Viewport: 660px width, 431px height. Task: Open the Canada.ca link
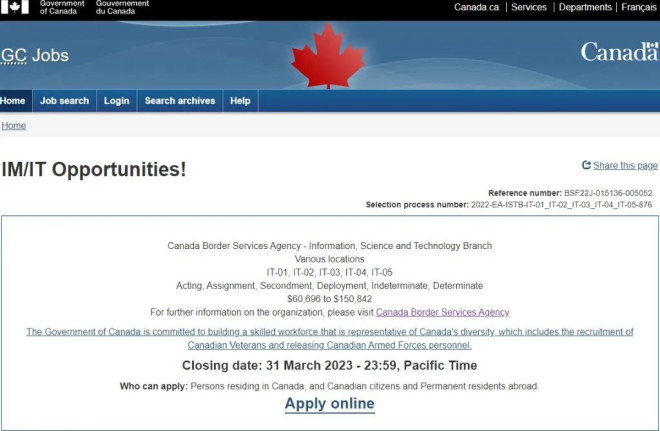(x=477, y=7)
